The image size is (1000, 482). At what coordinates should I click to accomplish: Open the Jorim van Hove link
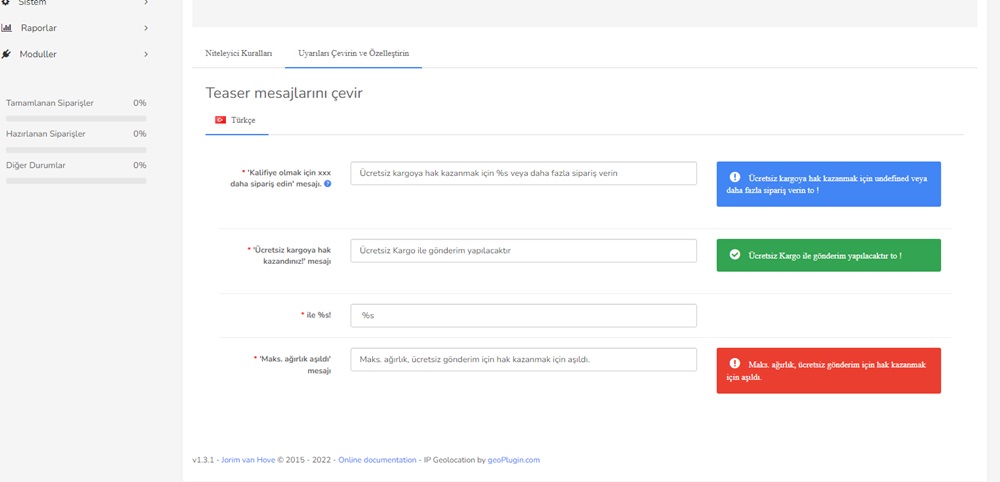(x=248, y=460)
